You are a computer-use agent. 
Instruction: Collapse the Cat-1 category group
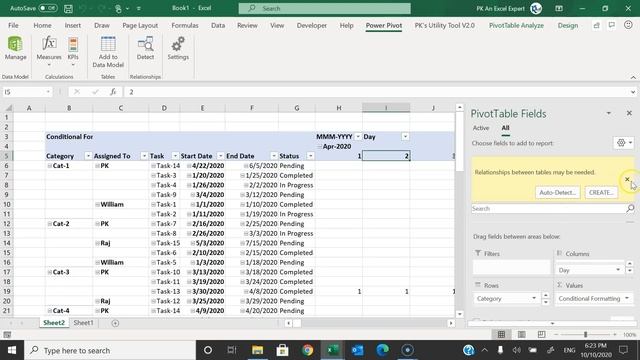(49, 166)
